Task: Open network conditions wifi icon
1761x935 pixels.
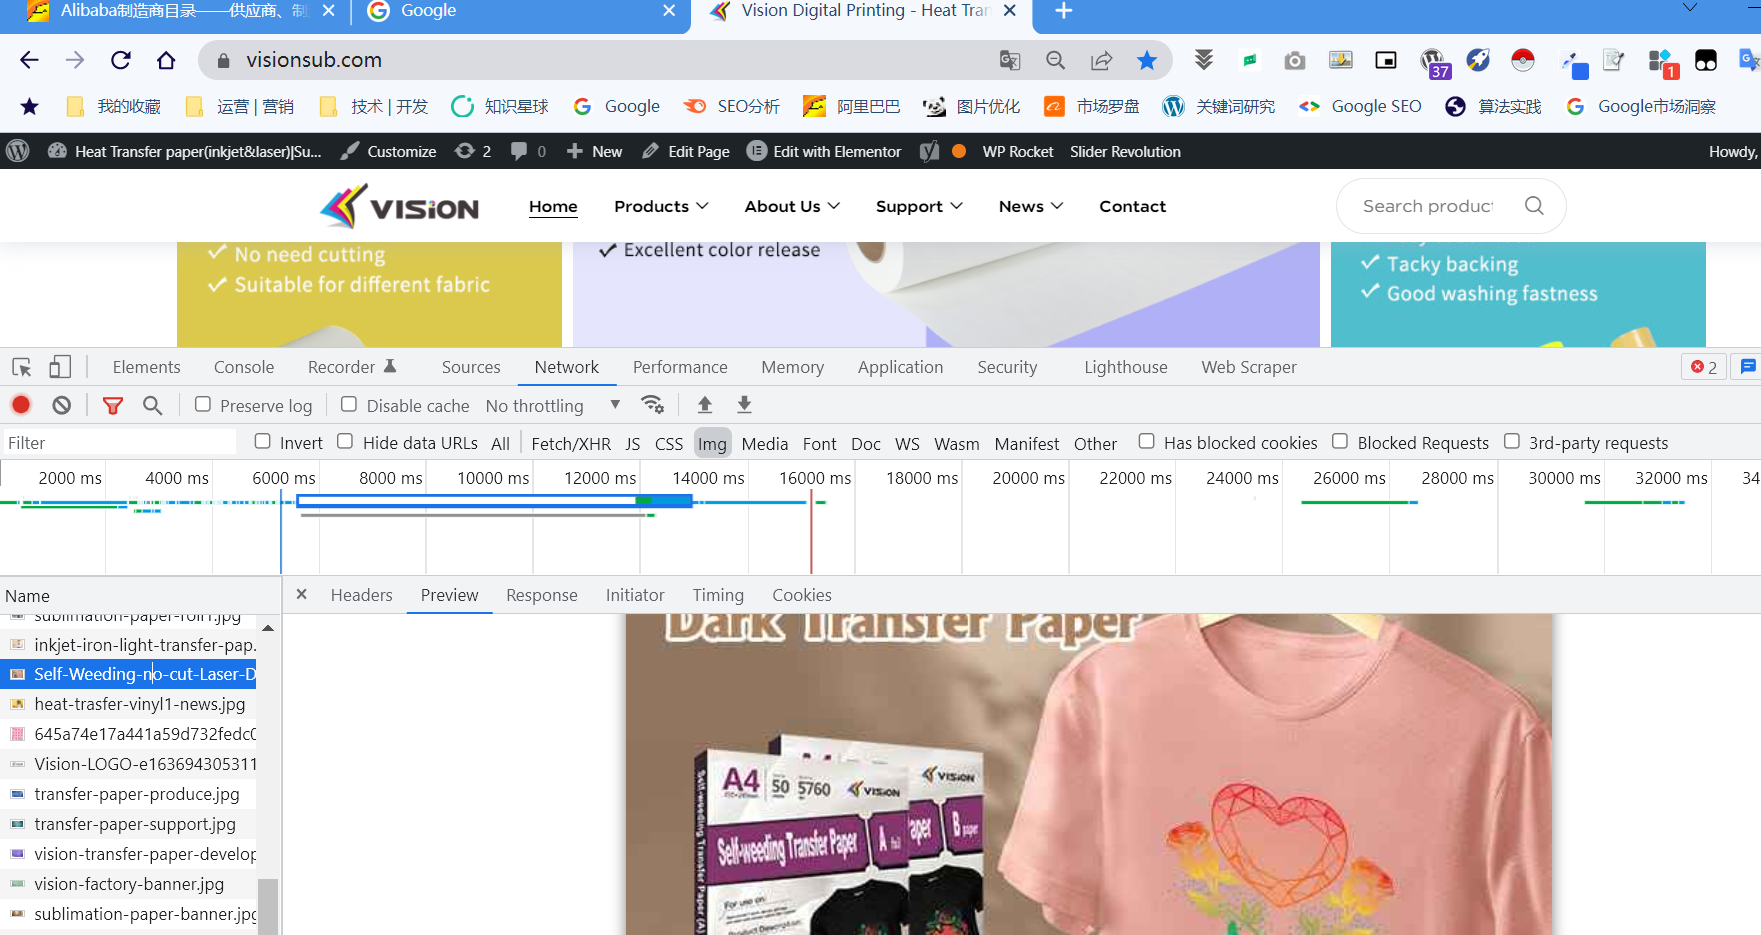Action: pos(653,404)
